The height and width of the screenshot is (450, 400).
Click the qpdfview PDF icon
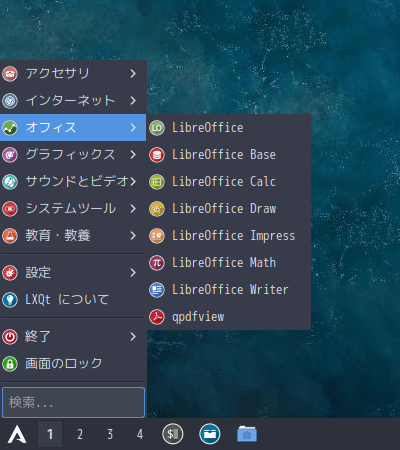tap(157, 317)
